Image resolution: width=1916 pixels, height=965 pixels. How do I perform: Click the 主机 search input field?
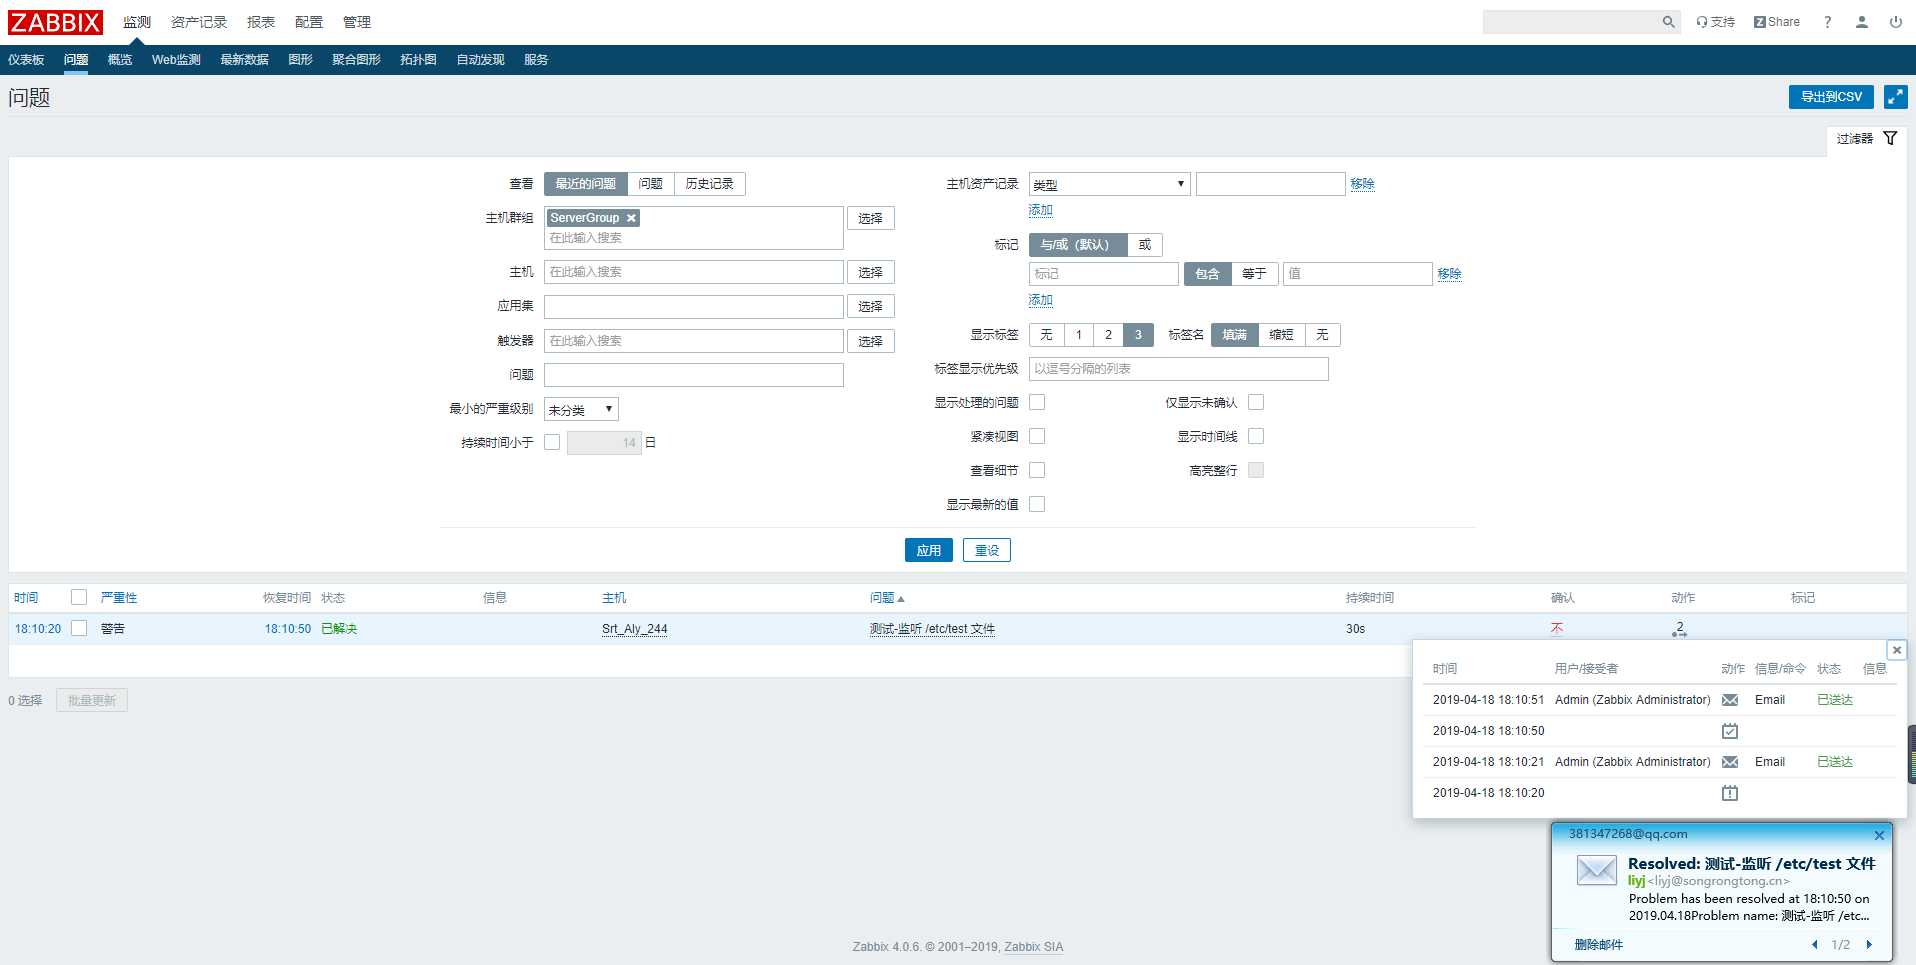(694, 272)
